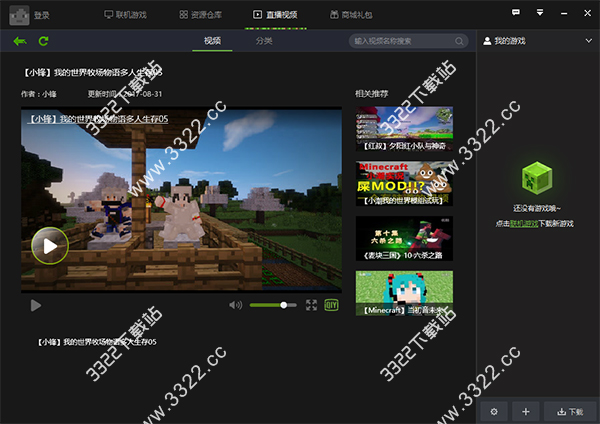The width and height of the screenshot is (600, 424).
Task: Select the 直播视频 tab
Action: (x=275, y=15)
